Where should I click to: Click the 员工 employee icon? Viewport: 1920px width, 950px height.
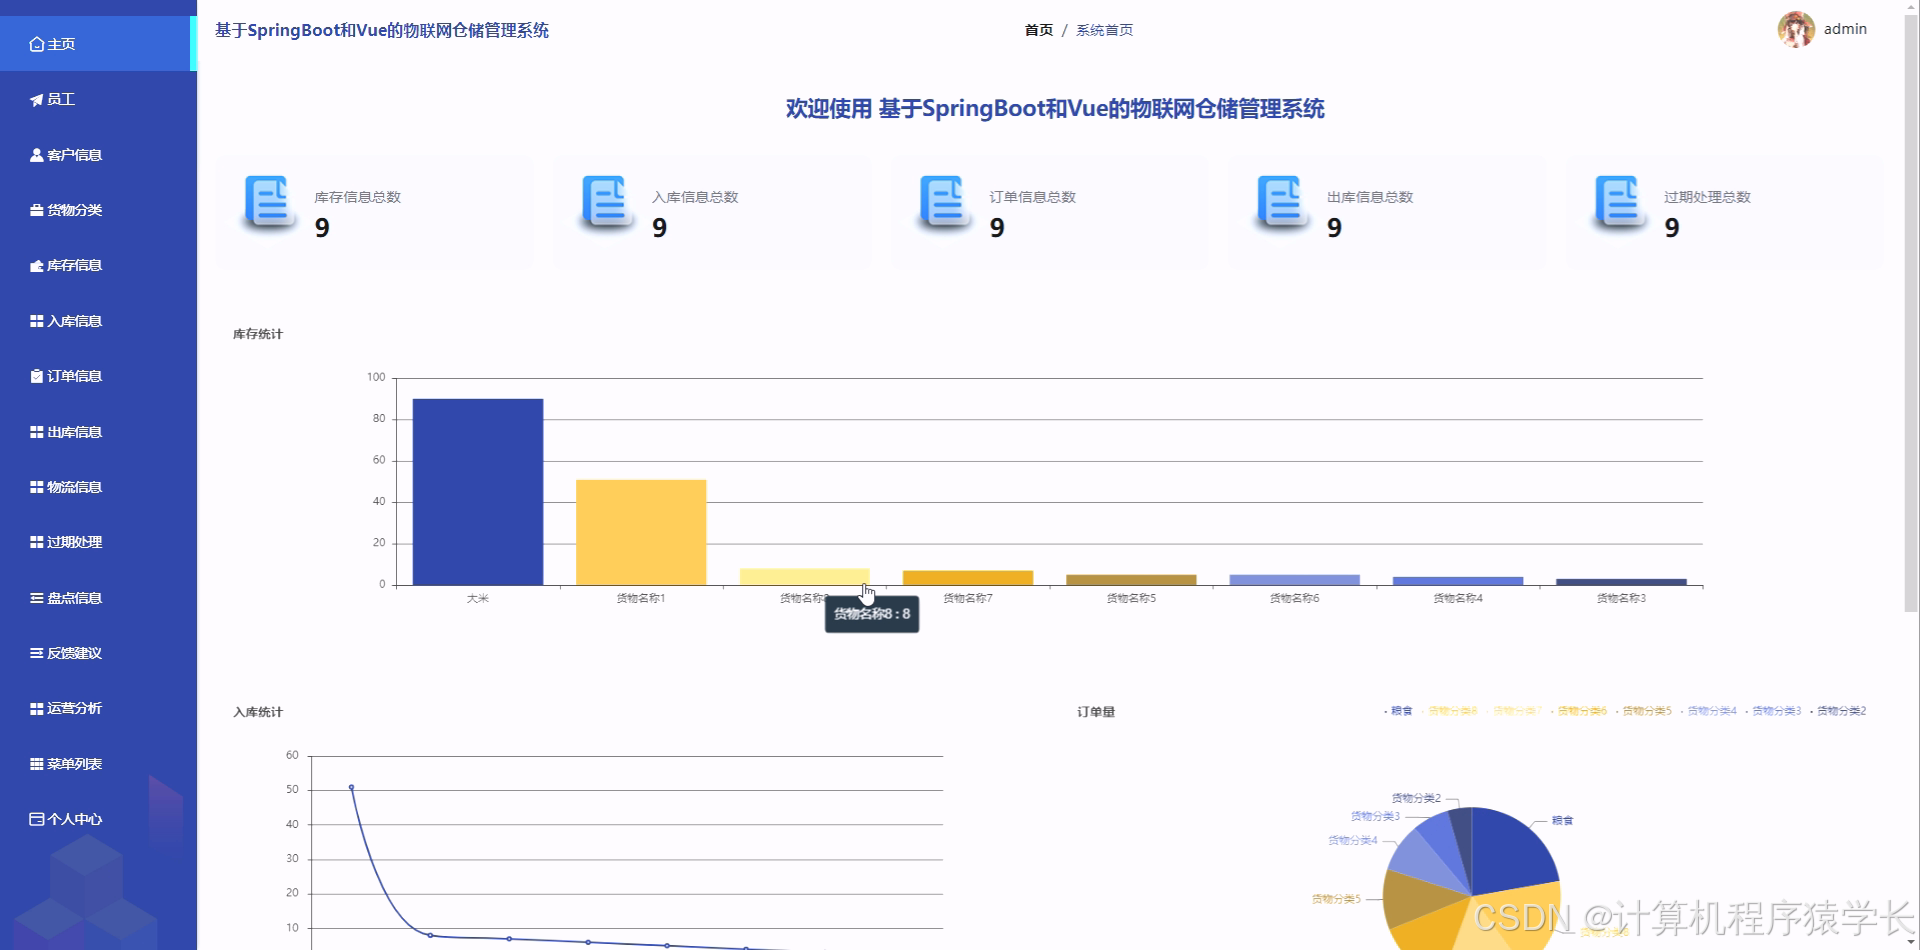[35, 99]
